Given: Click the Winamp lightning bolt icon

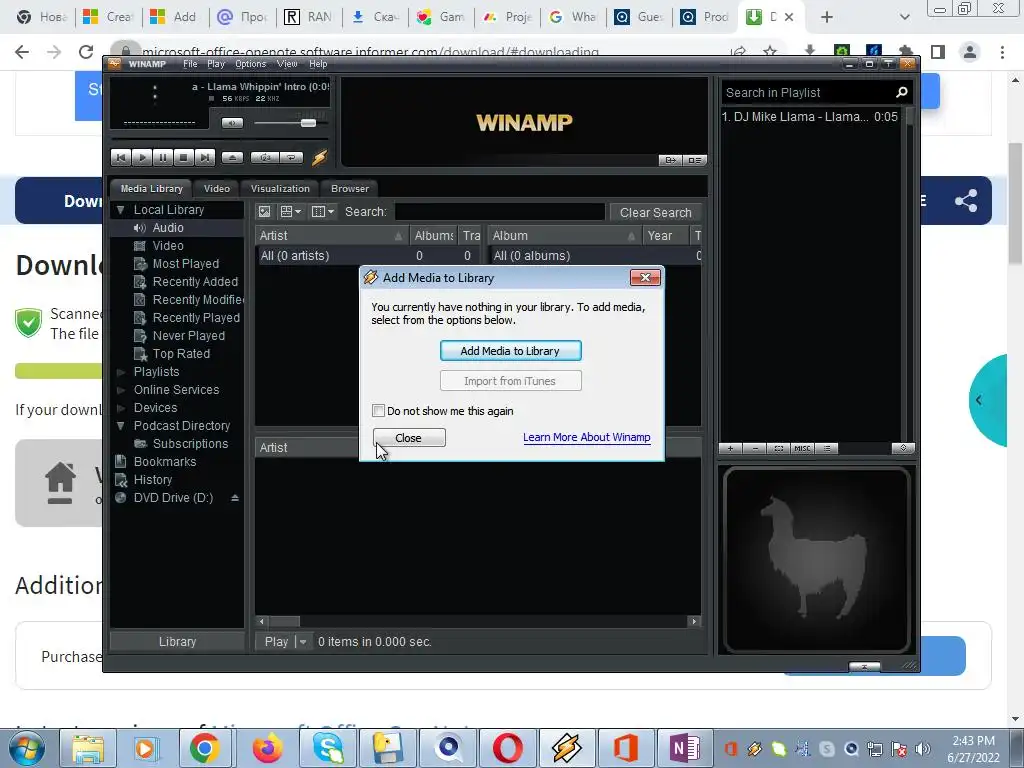Looking at the screenshot, I should coord(319,157).
